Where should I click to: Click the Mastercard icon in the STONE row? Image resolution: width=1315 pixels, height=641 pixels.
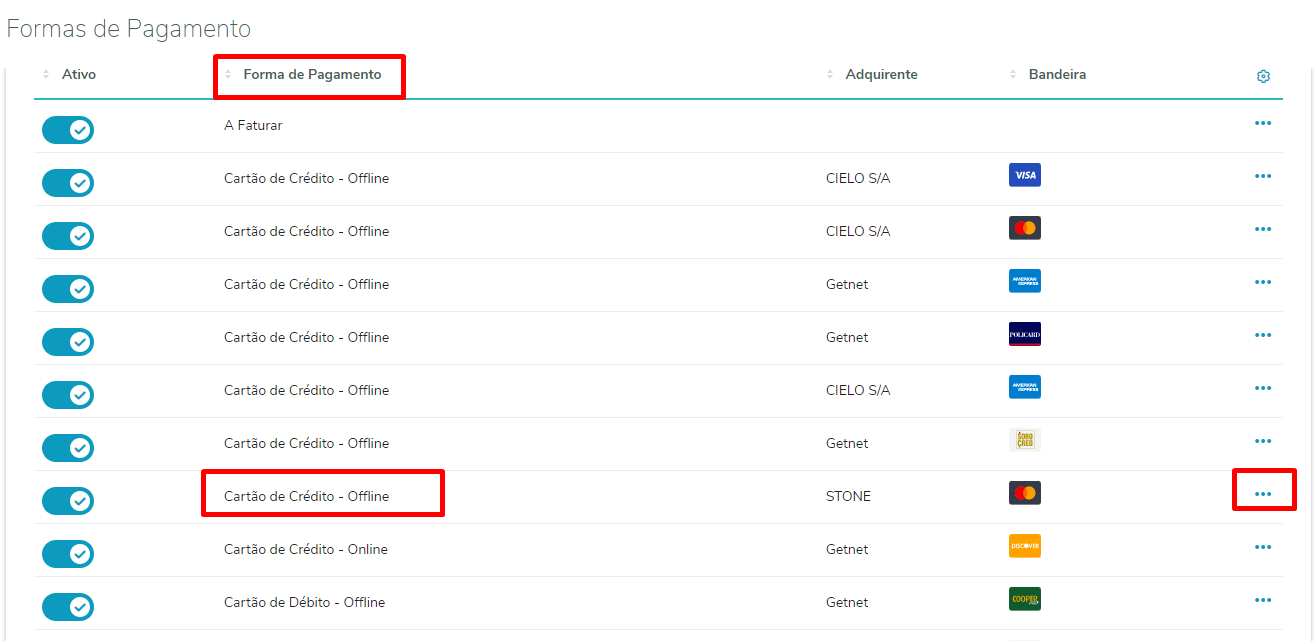click(1025, 493)
